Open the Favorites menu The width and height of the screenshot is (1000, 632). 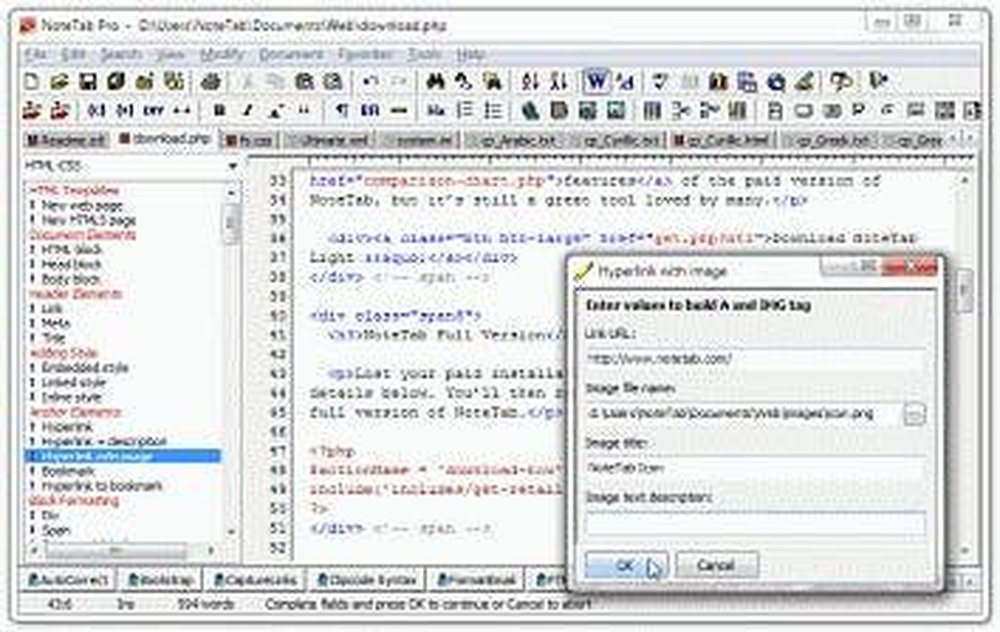click(365, 54)
